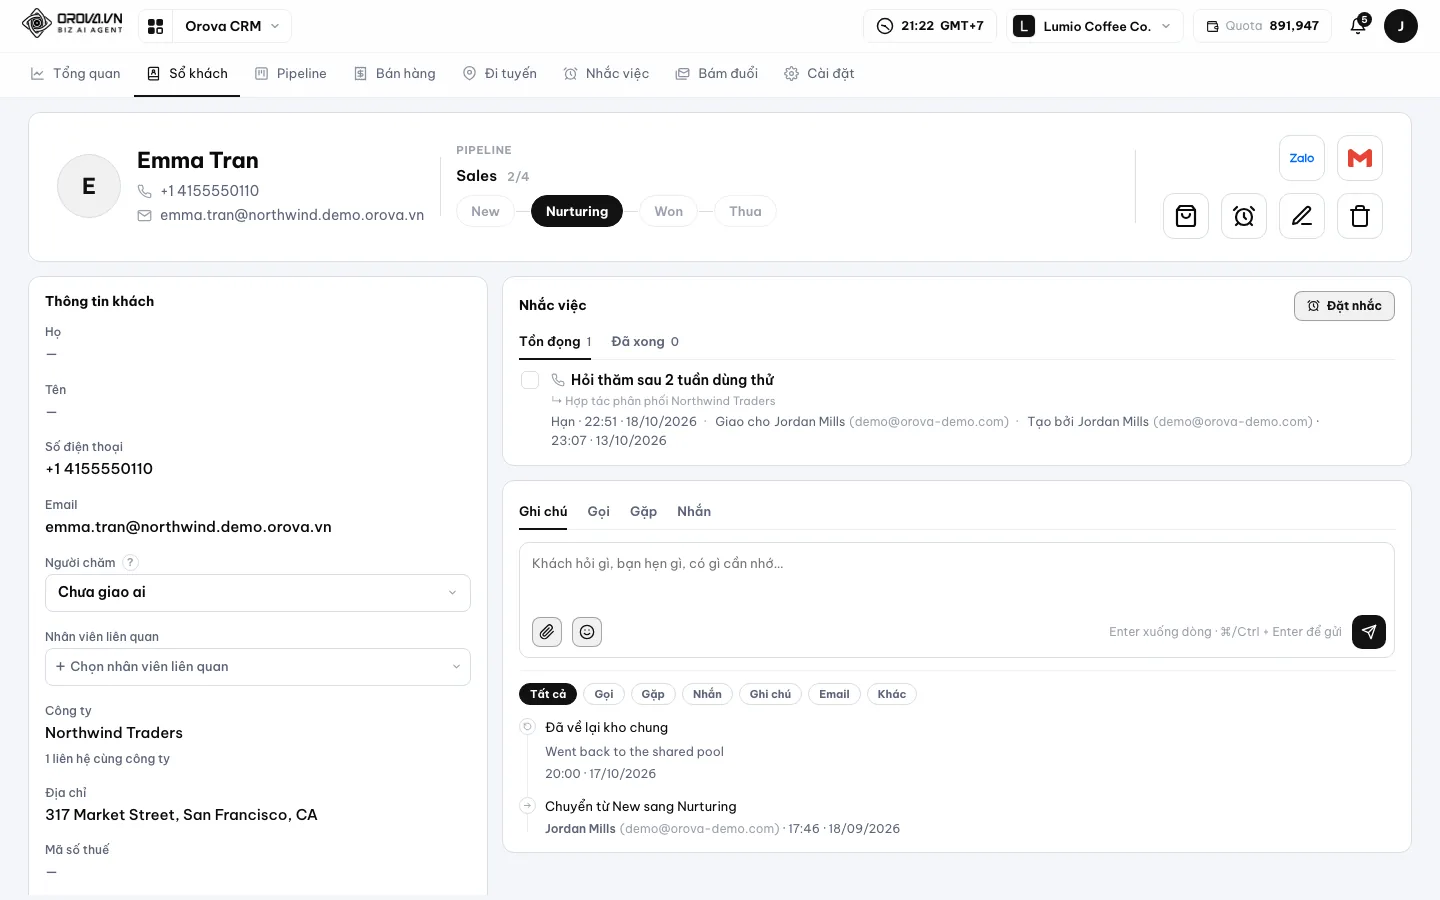
Task: Filter the activity timeline by Khác
Action: pyautogui.click(x=892, y=694)
